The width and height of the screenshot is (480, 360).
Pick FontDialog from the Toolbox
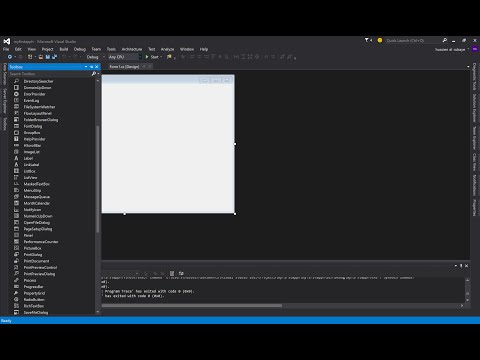(x=33, y=126)
